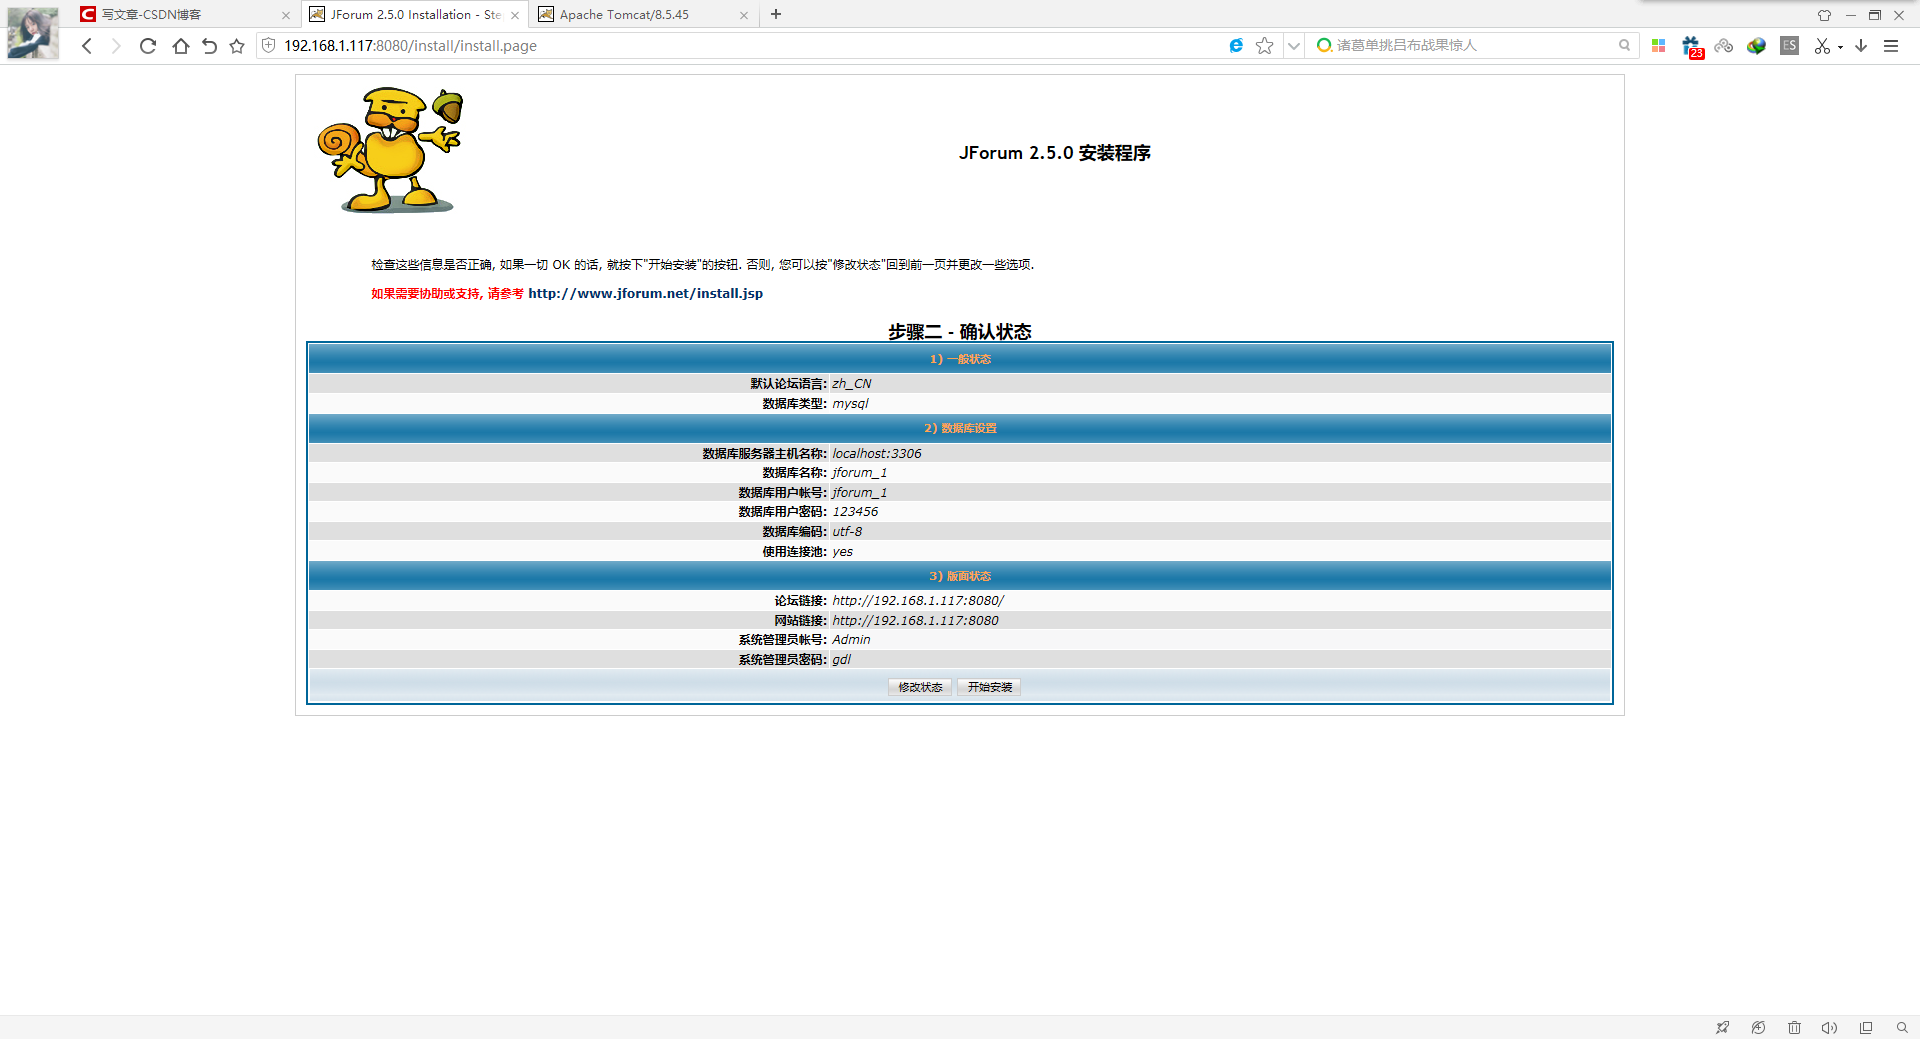This screenshot has width=1920, height=1039.
Task: Select the mysql database type value
Action: (850, 404)
